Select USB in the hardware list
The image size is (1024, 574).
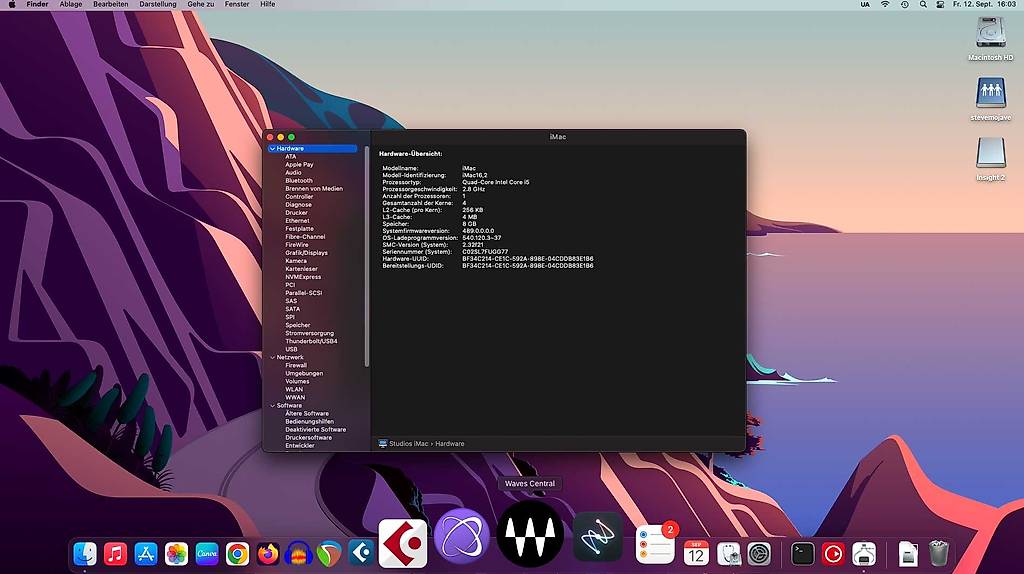(x=291, y=349)
